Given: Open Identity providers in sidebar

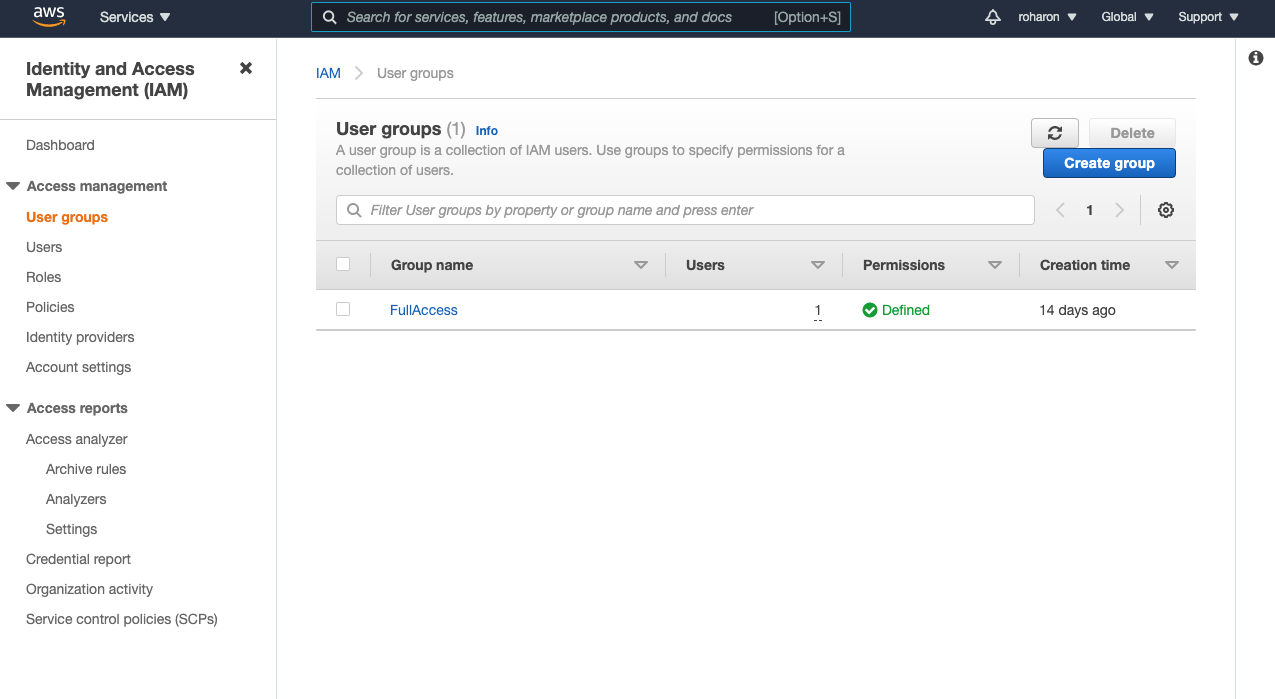Looking at the screenshot, I should point(80,337).
